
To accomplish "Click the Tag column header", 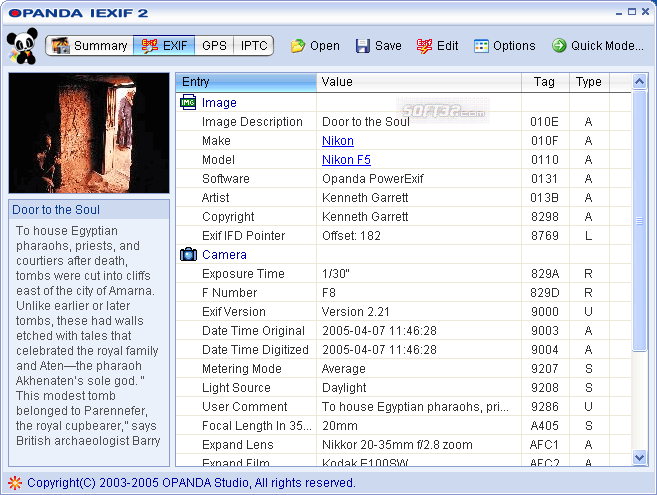I will point(545,82).
